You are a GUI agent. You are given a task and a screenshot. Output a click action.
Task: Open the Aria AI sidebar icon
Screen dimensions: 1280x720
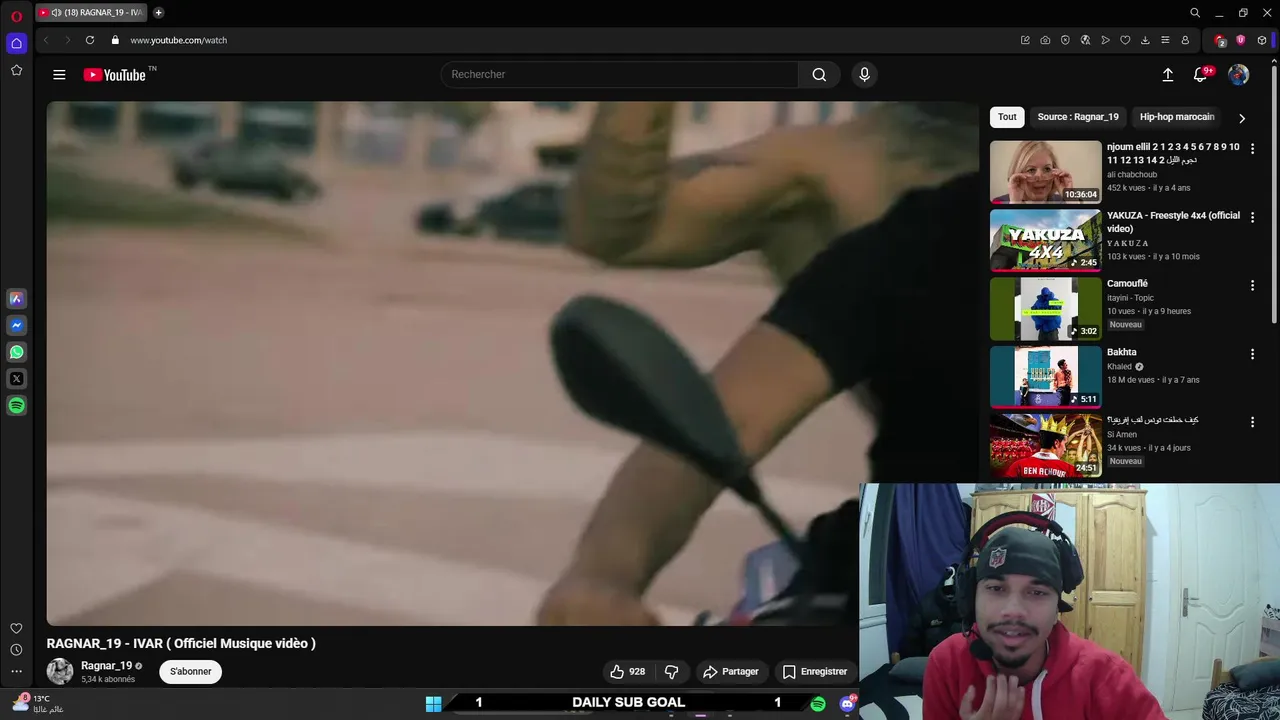tap(16, 298)
